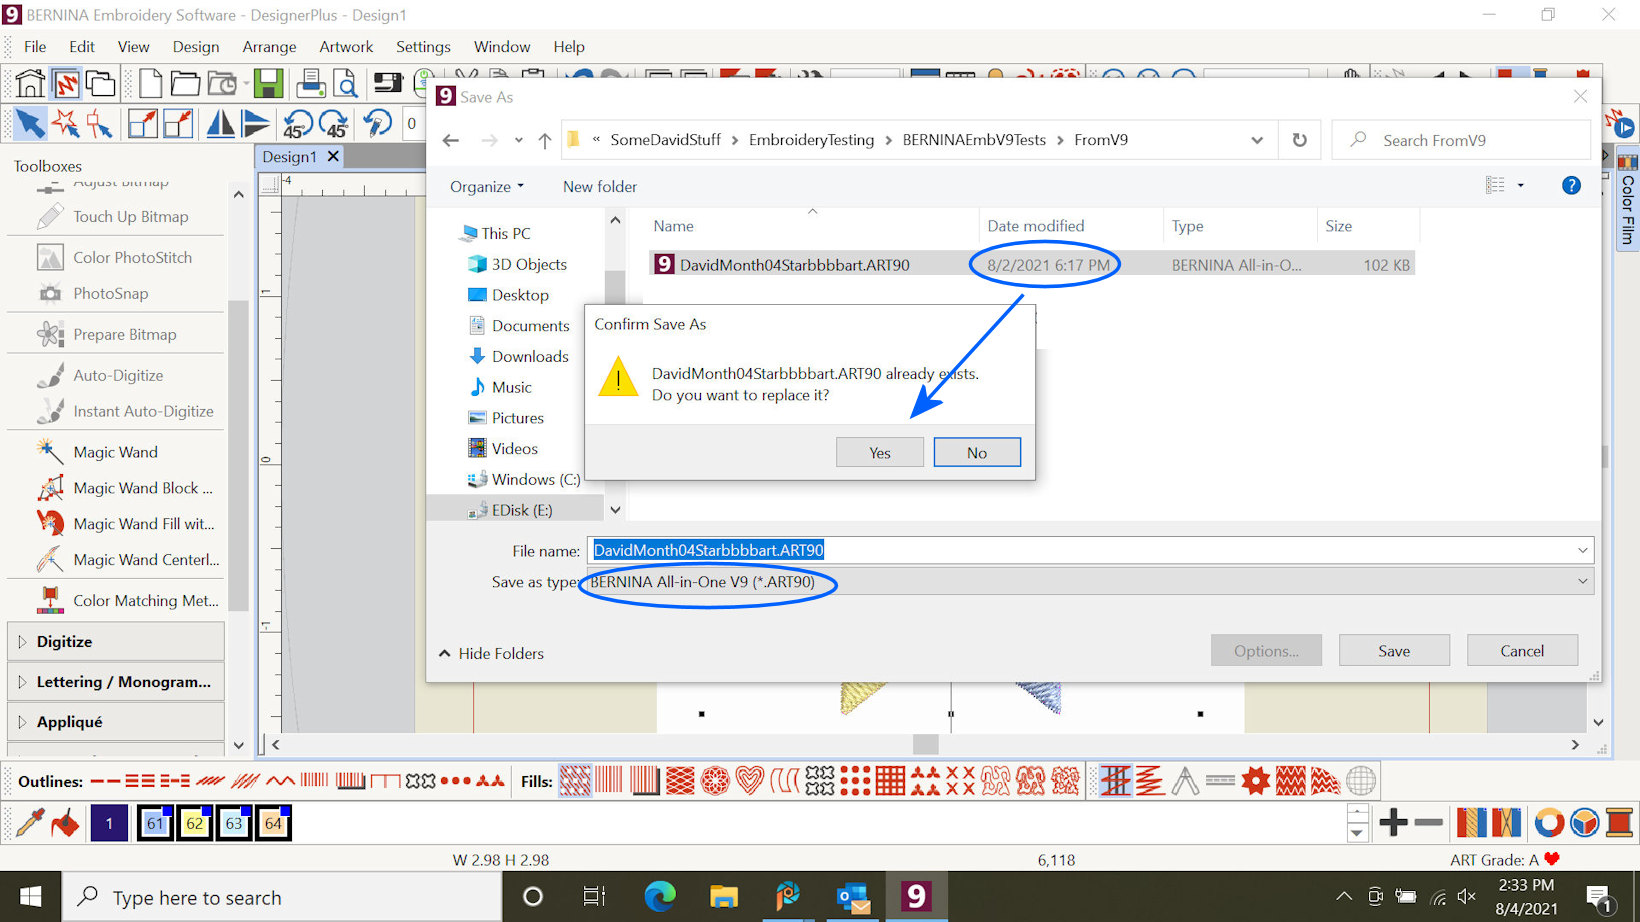Click Yes to replace the file
The image size is (1640, 922).
[880, 453]
